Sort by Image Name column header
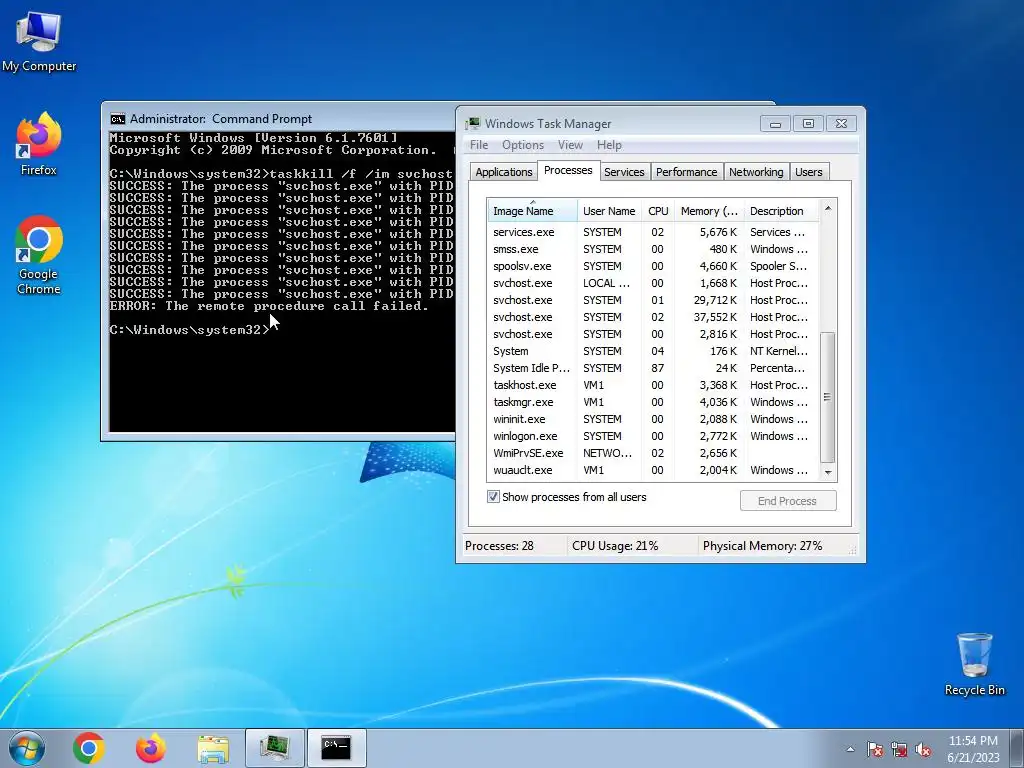This screenshot has width=1024, height=768. pos(532,211)
